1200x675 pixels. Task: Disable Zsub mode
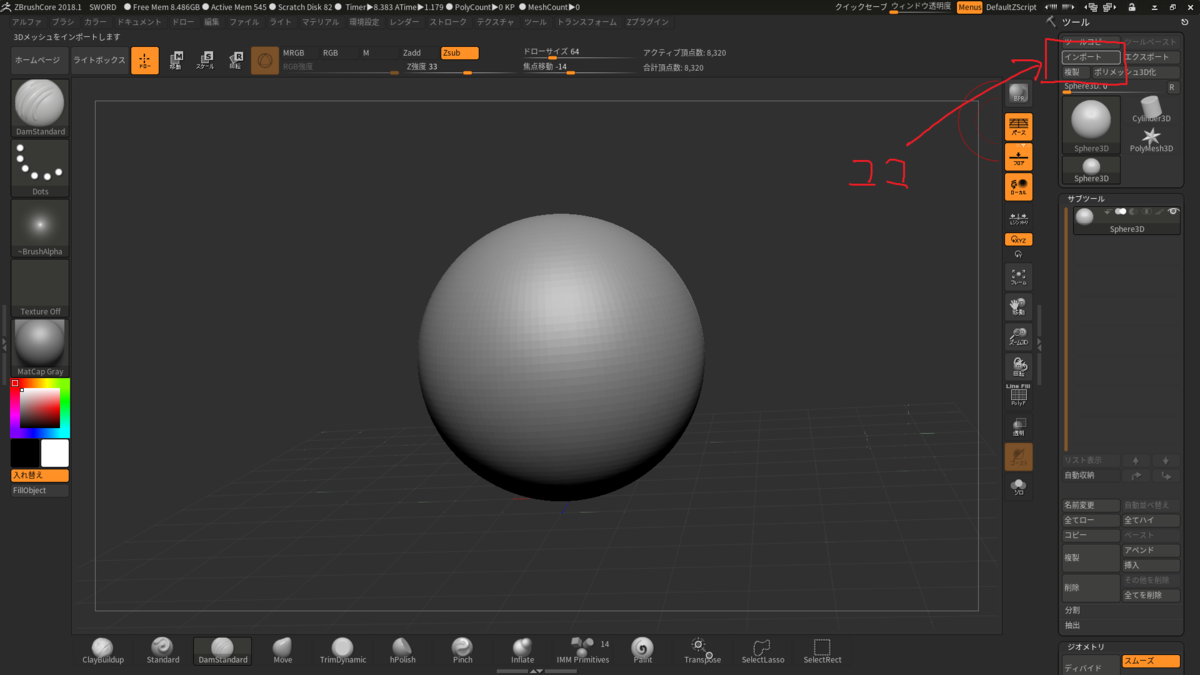click(459, 53)
